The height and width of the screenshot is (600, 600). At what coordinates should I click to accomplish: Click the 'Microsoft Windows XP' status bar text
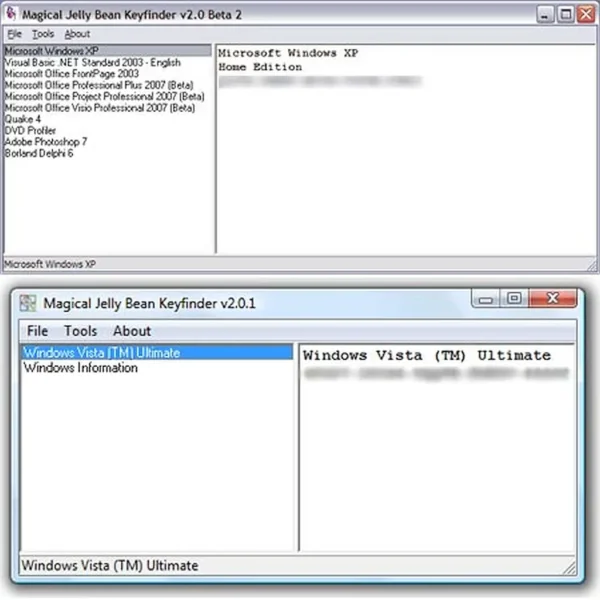point(50,264)
